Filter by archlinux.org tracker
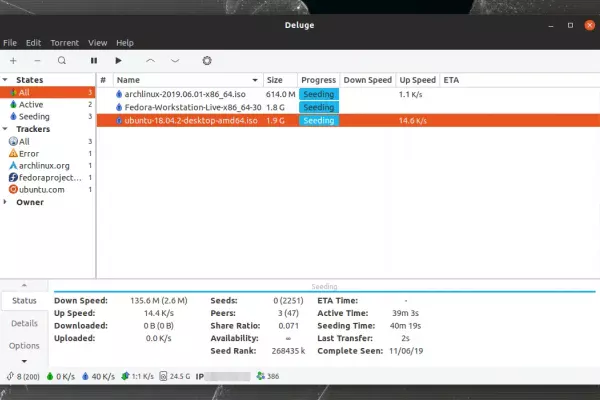The height and width of the screenshot is (400, 600). pyautogui.click(x=47, y=165)
